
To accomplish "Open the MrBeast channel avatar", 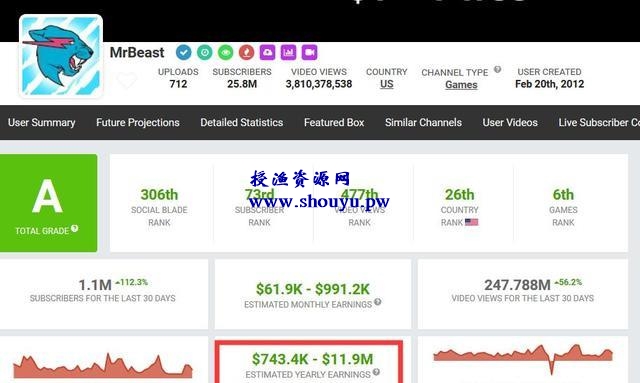I will coord(61,56).
